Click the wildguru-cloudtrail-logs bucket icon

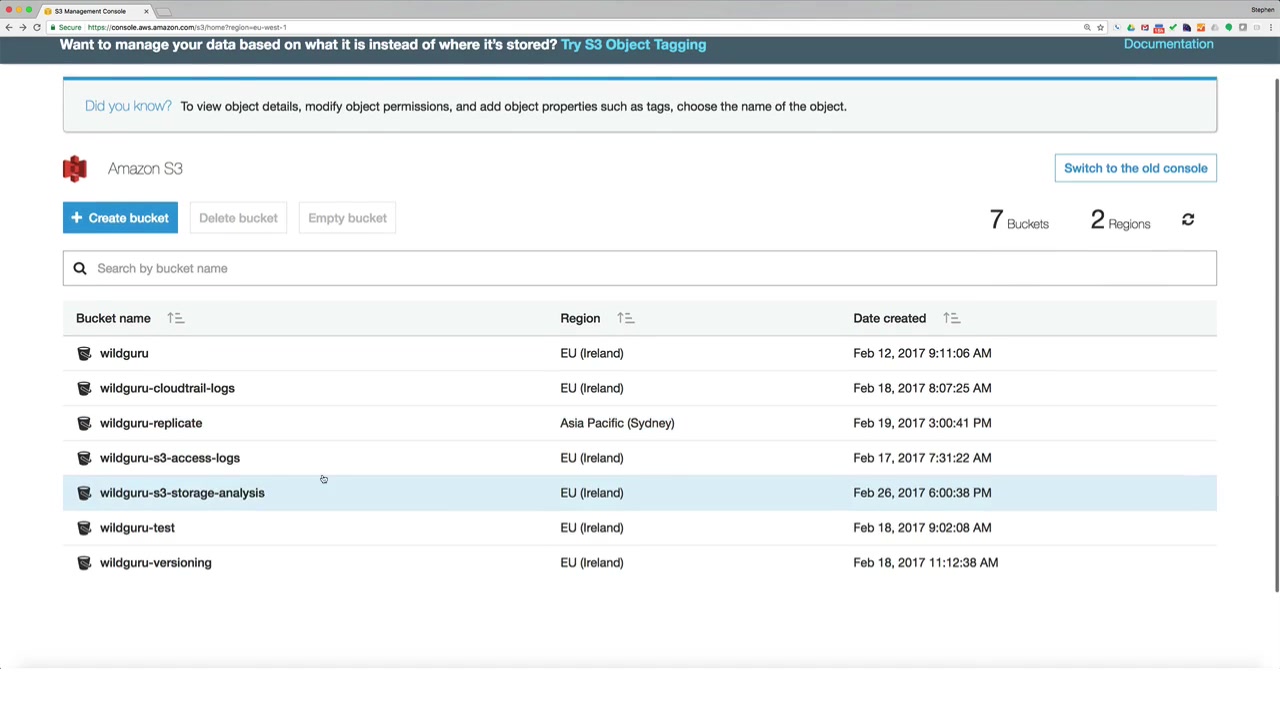84,388
